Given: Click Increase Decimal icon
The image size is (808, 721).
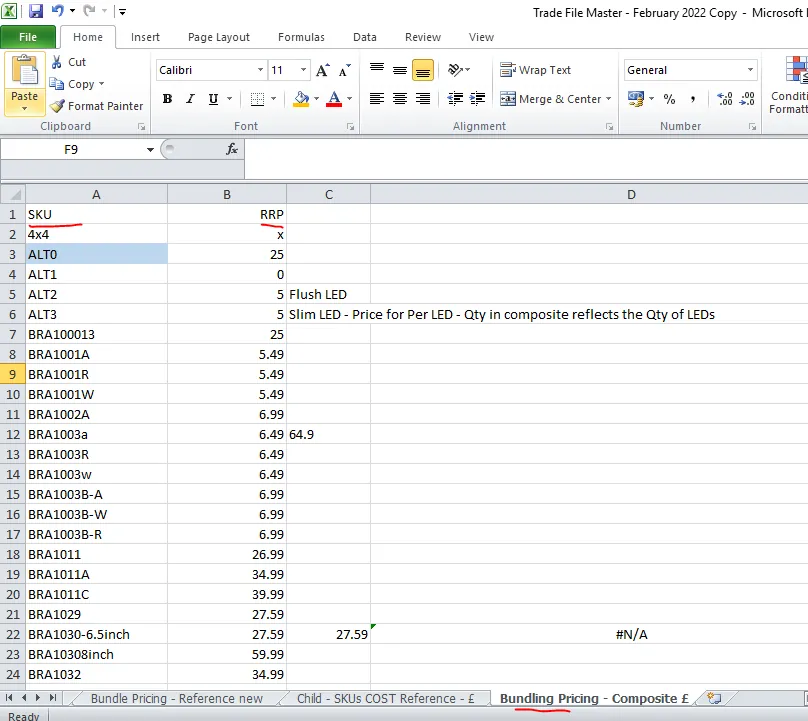Looking at the screenshot, I should tap(725, 98).
